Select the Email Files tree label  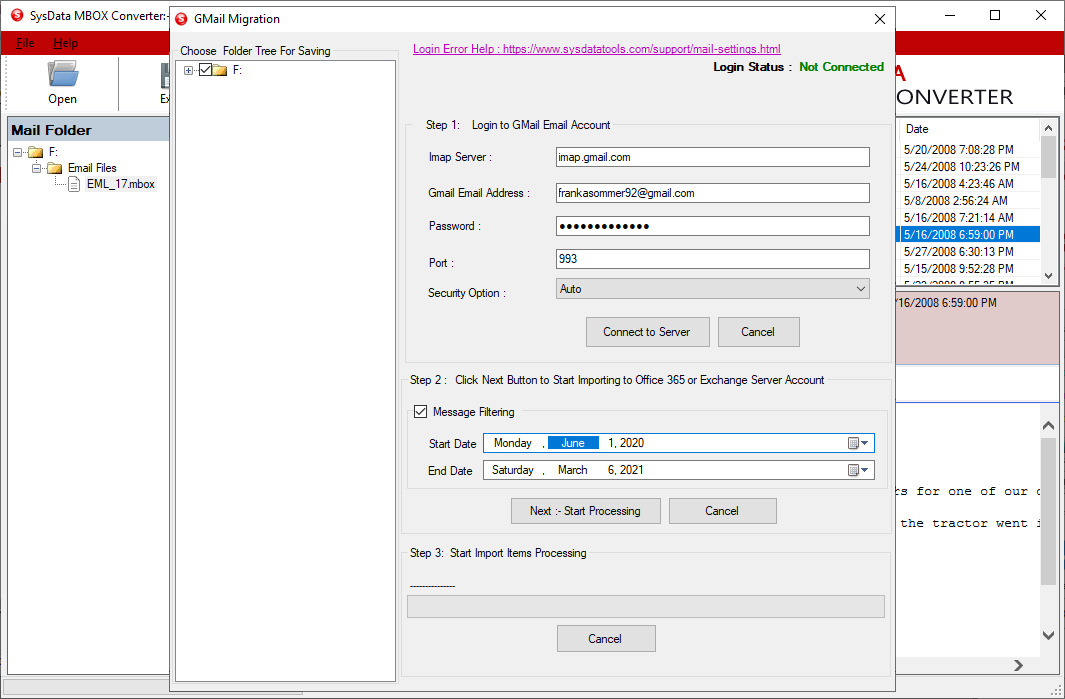pyautogui.click(x=92, y=168)
